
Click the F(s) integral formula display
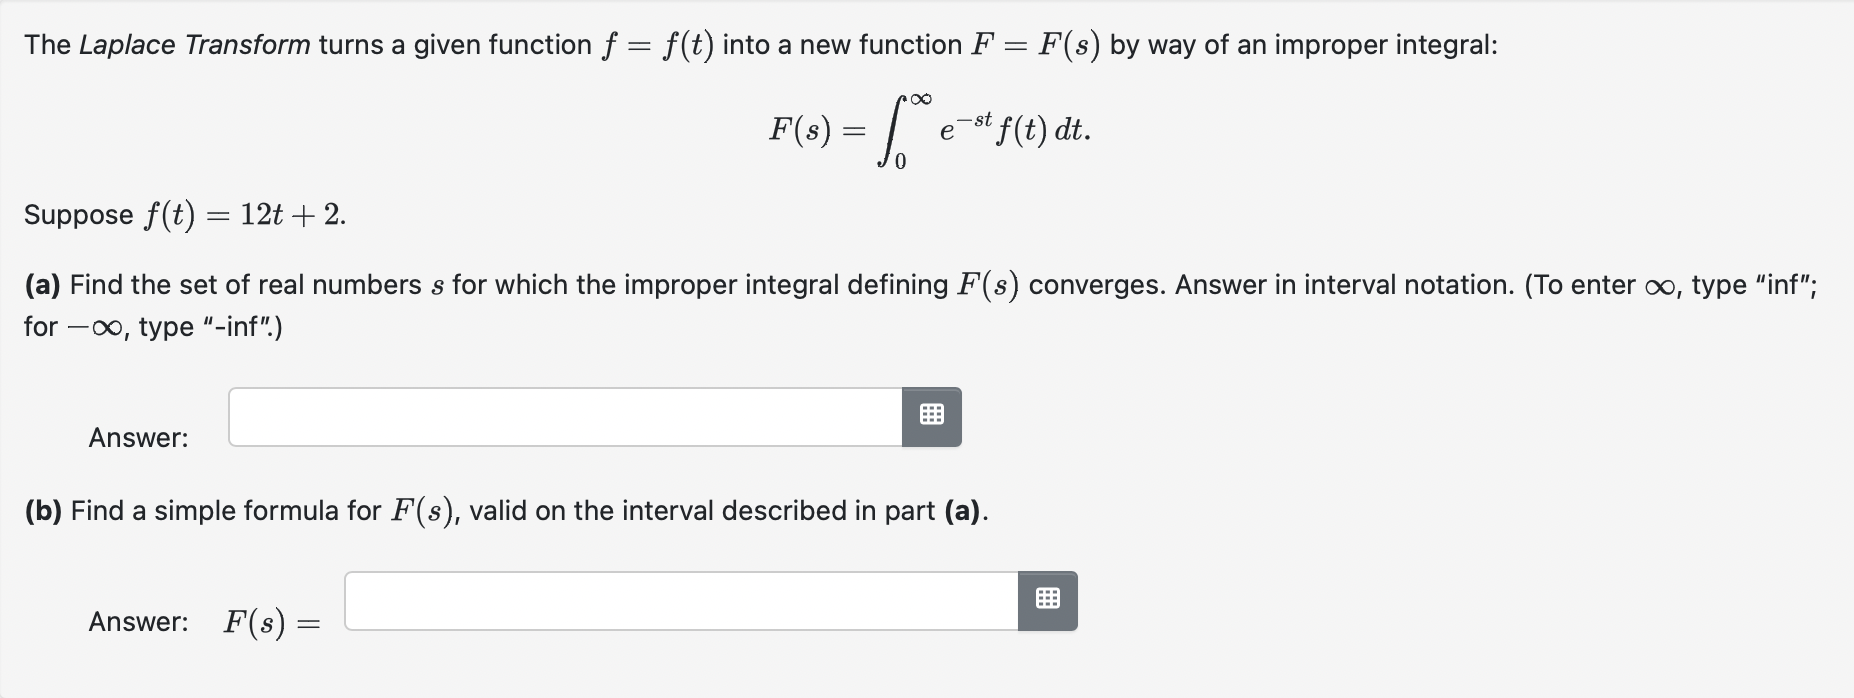928,128
